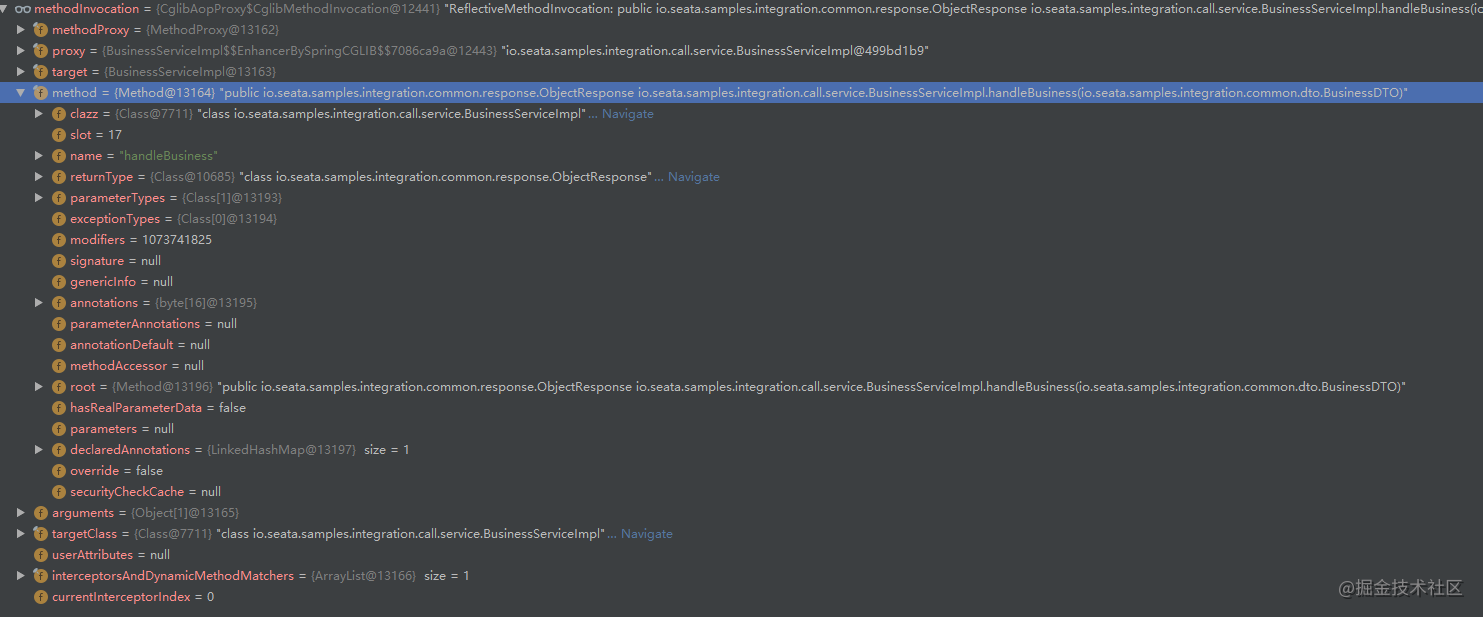Select 'securityCheckCache = null' row
The image size is (1483, 617).
[741, 491]
